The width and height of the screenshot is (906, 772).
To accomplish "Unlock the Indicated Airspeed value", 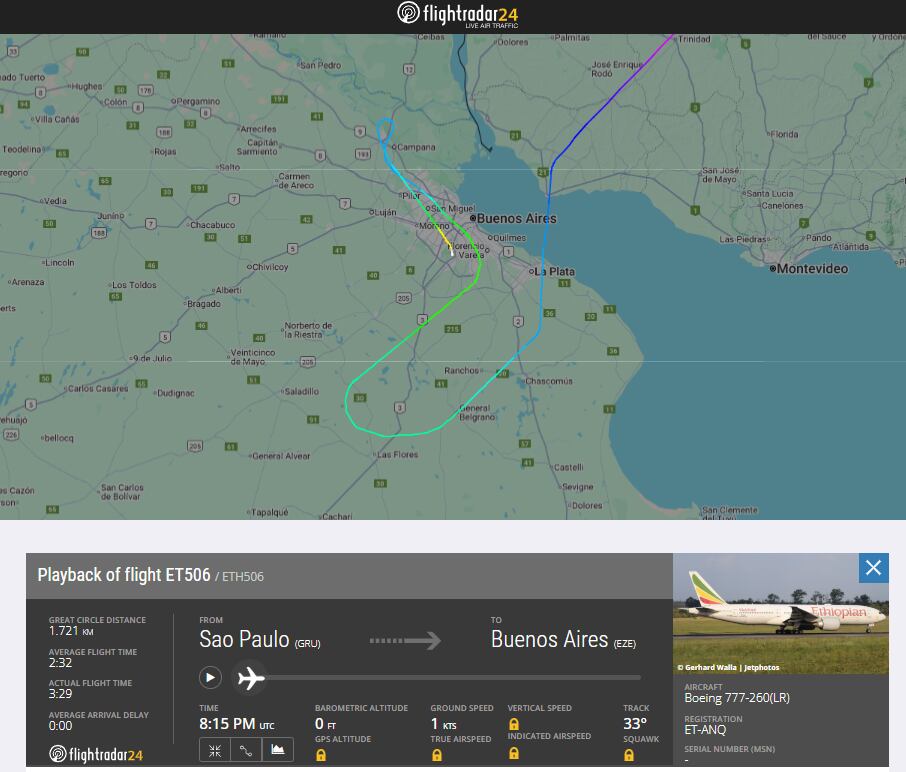I will [513, 755].
